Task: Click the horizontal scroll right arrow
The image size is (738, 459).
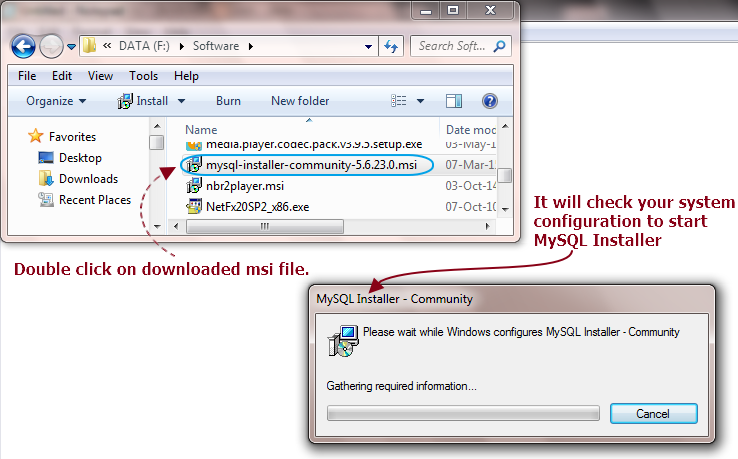Action: pos(488,226)
